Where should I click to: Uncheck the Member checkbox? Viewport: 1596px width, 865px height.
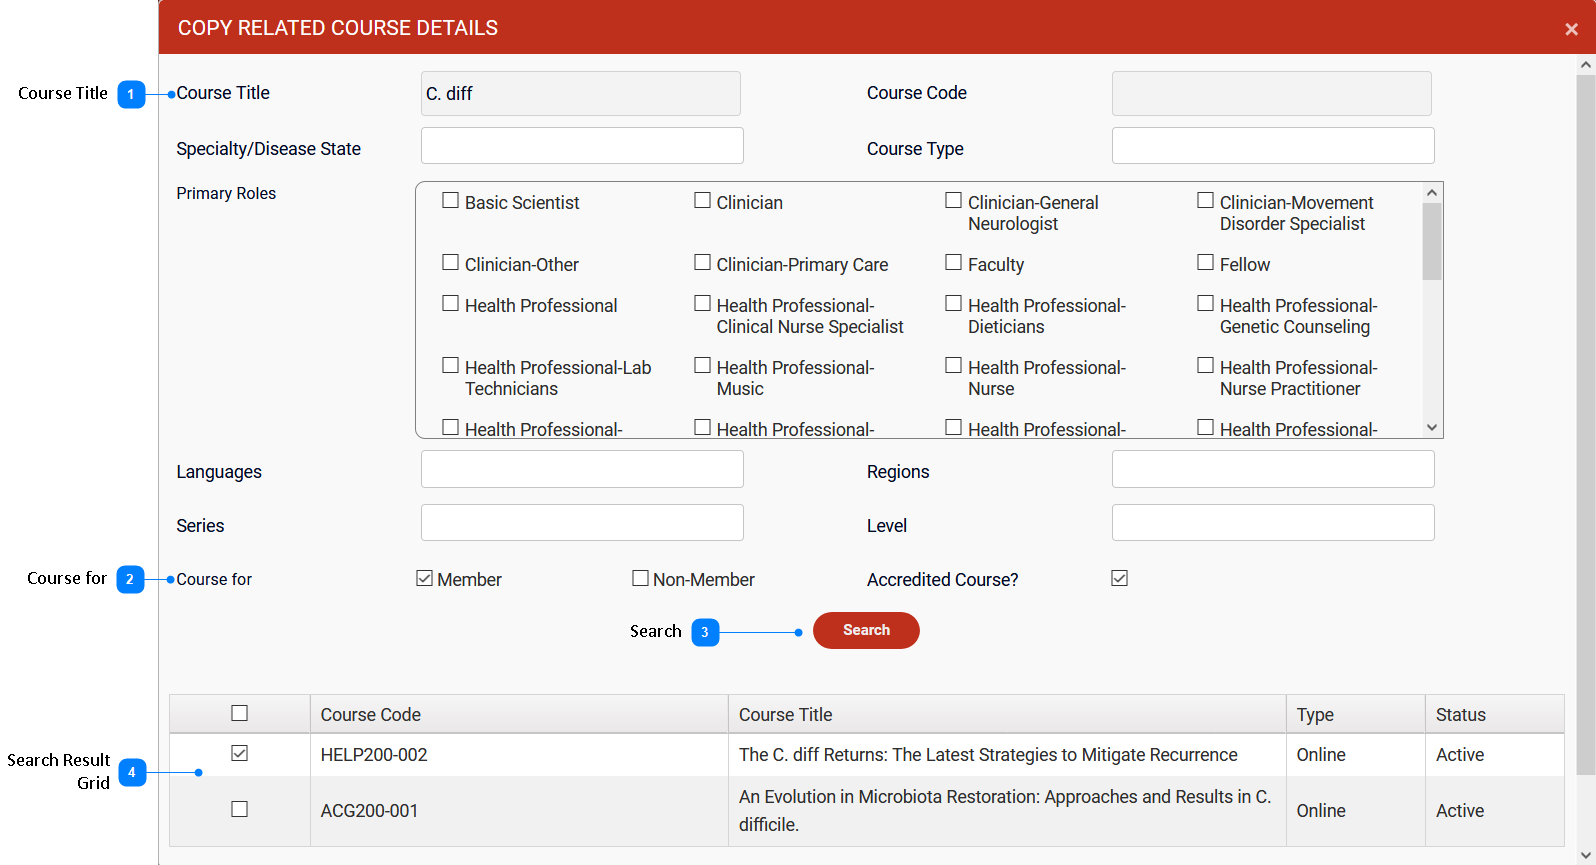pyautogui.click(x=425, y=578)
